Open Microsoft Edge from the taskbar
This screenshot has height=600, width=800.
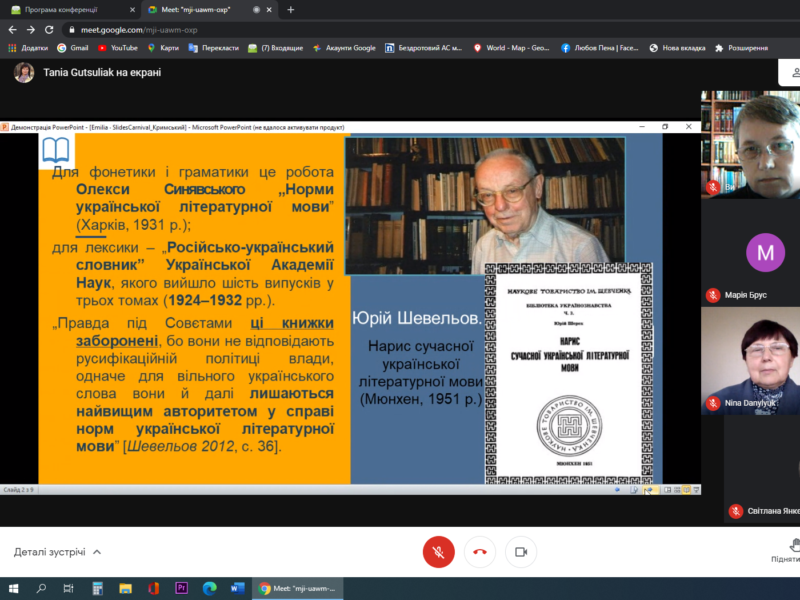(210, 588)
